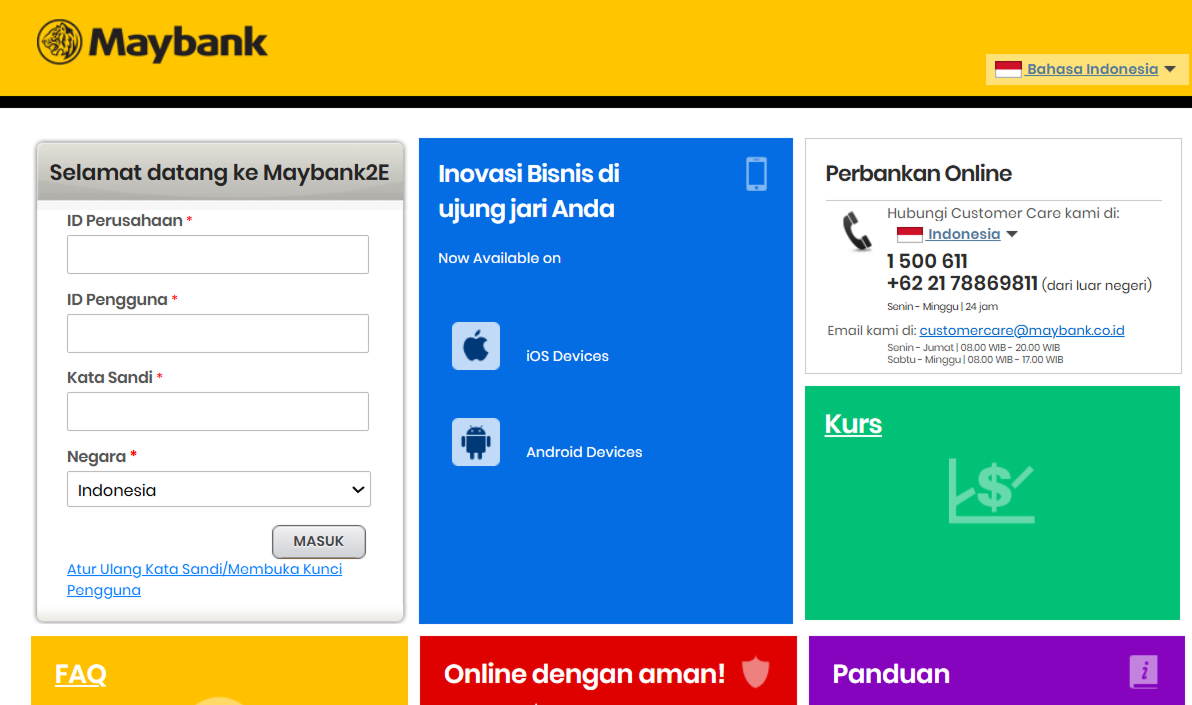Click the Panduan info book icon

click(1143, 672)
